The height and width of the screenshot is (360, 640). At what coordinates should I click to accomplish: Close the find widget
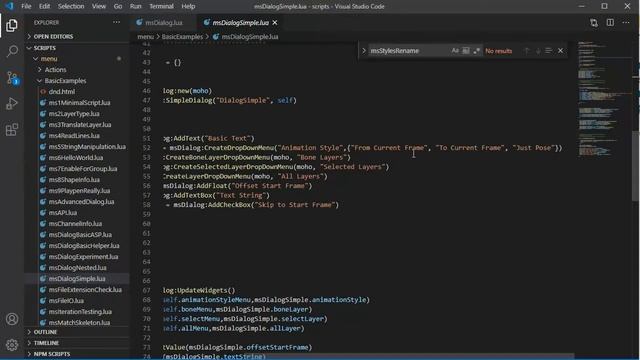click(x=560, y=51)
